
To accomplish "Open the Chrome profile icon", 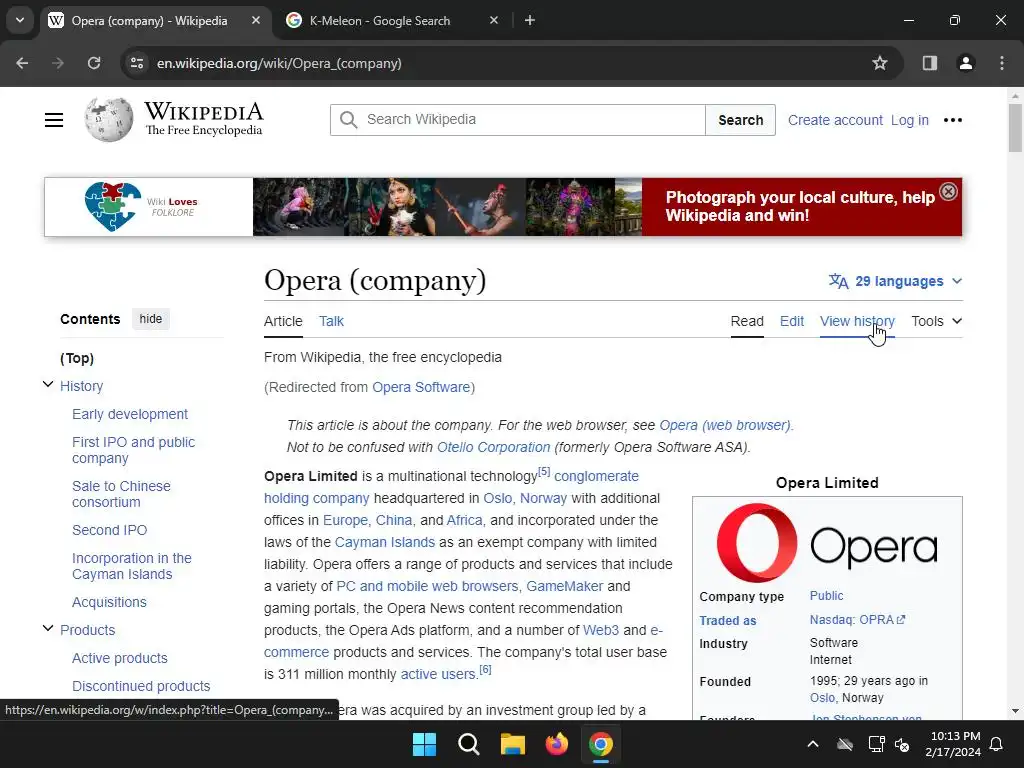I will [966, 63].
